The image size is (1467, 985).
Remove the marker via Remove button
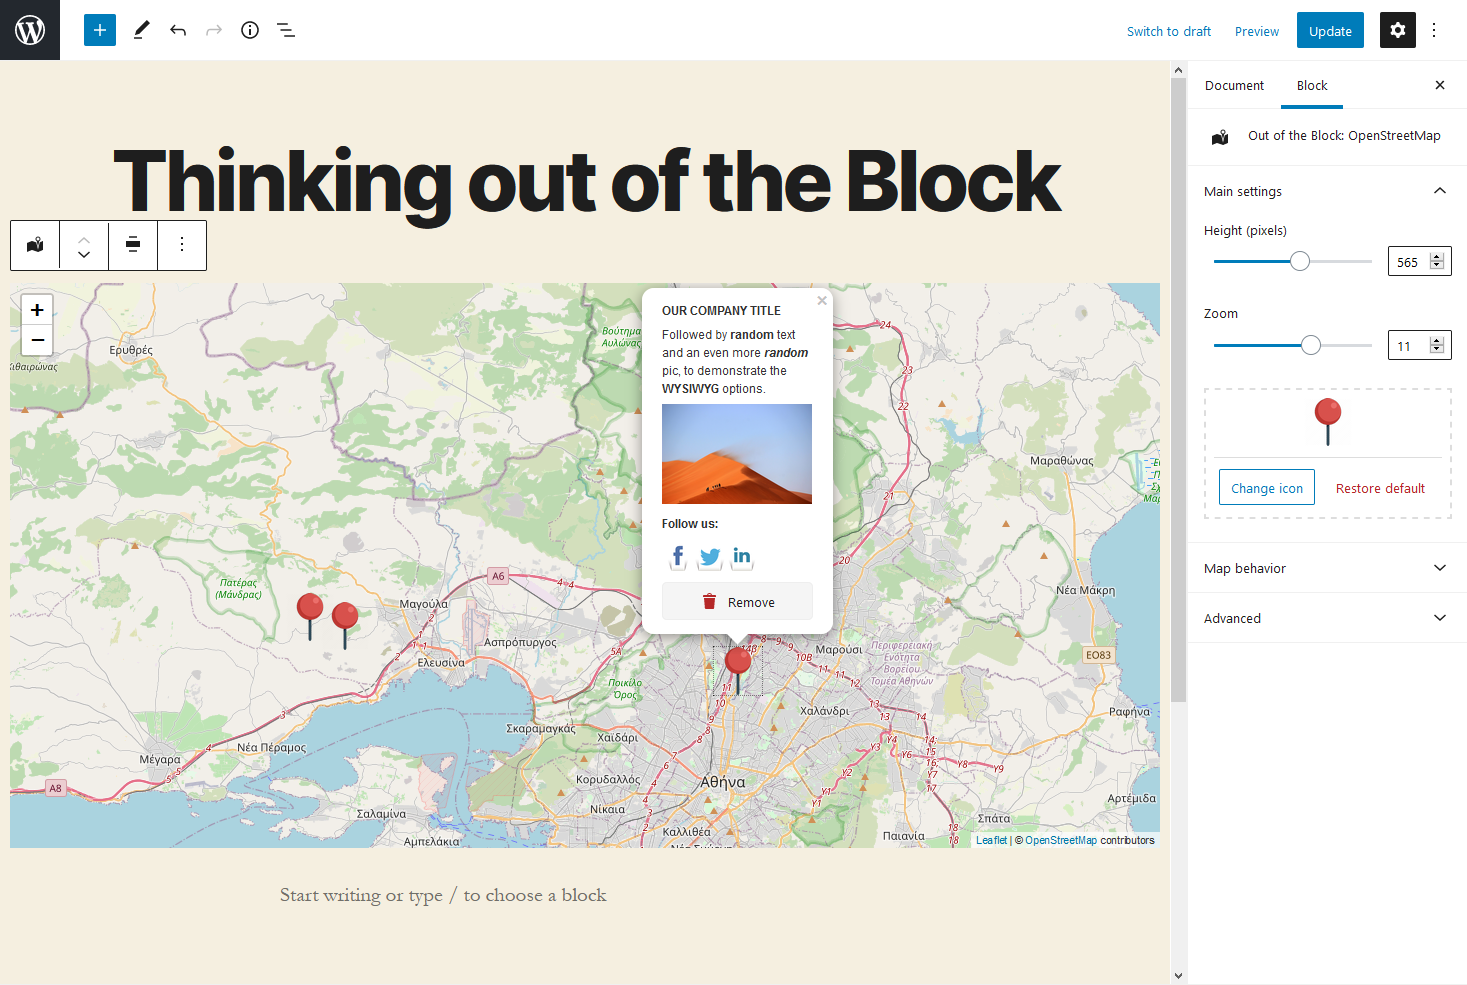(x=737, y=602)
